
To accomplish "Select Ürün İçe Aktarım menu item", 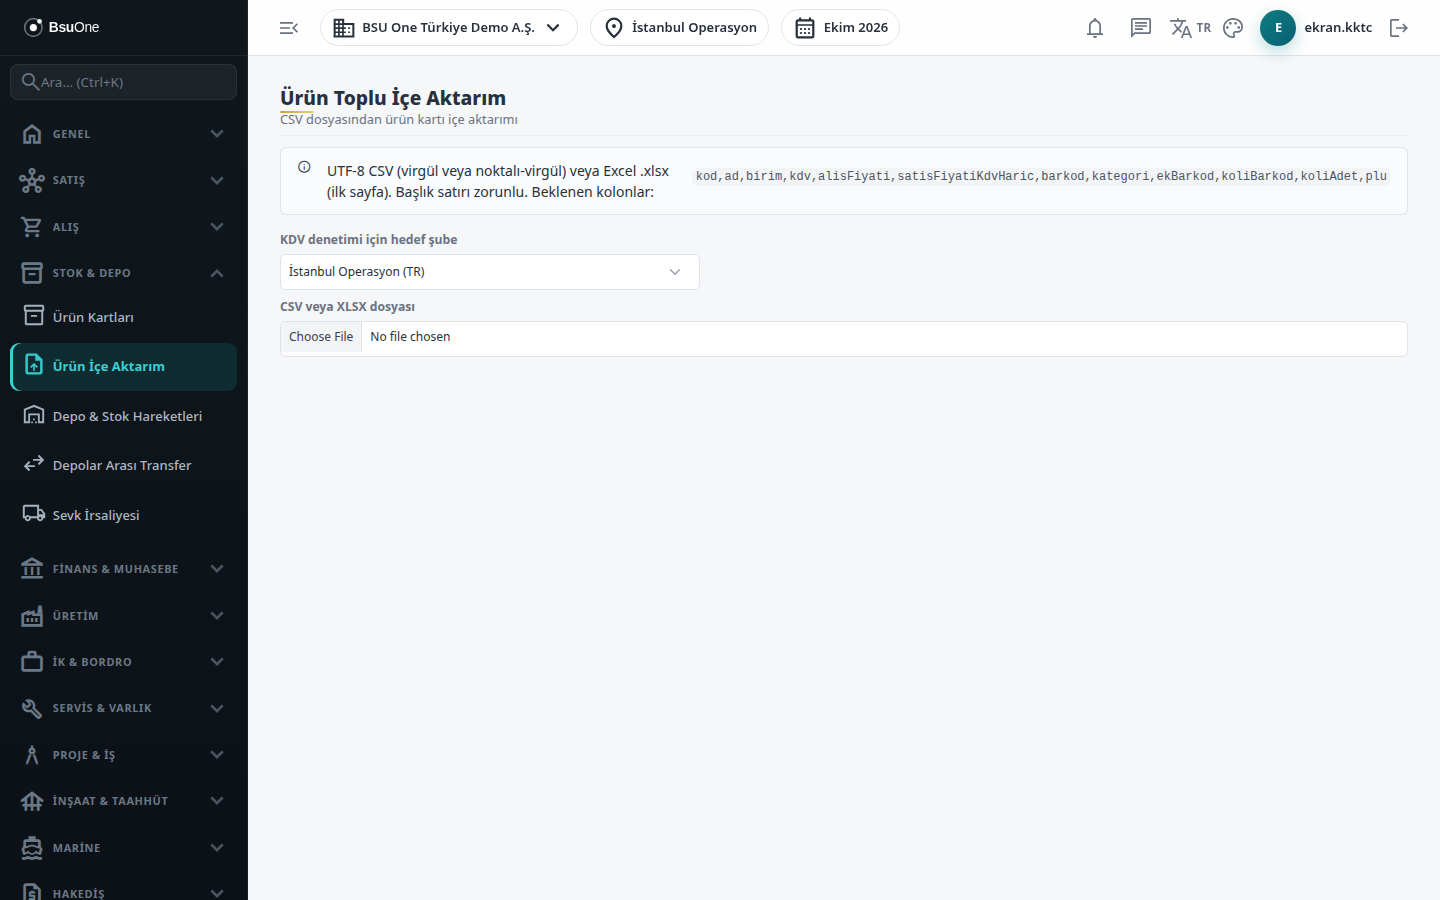I will coord(123,367).
